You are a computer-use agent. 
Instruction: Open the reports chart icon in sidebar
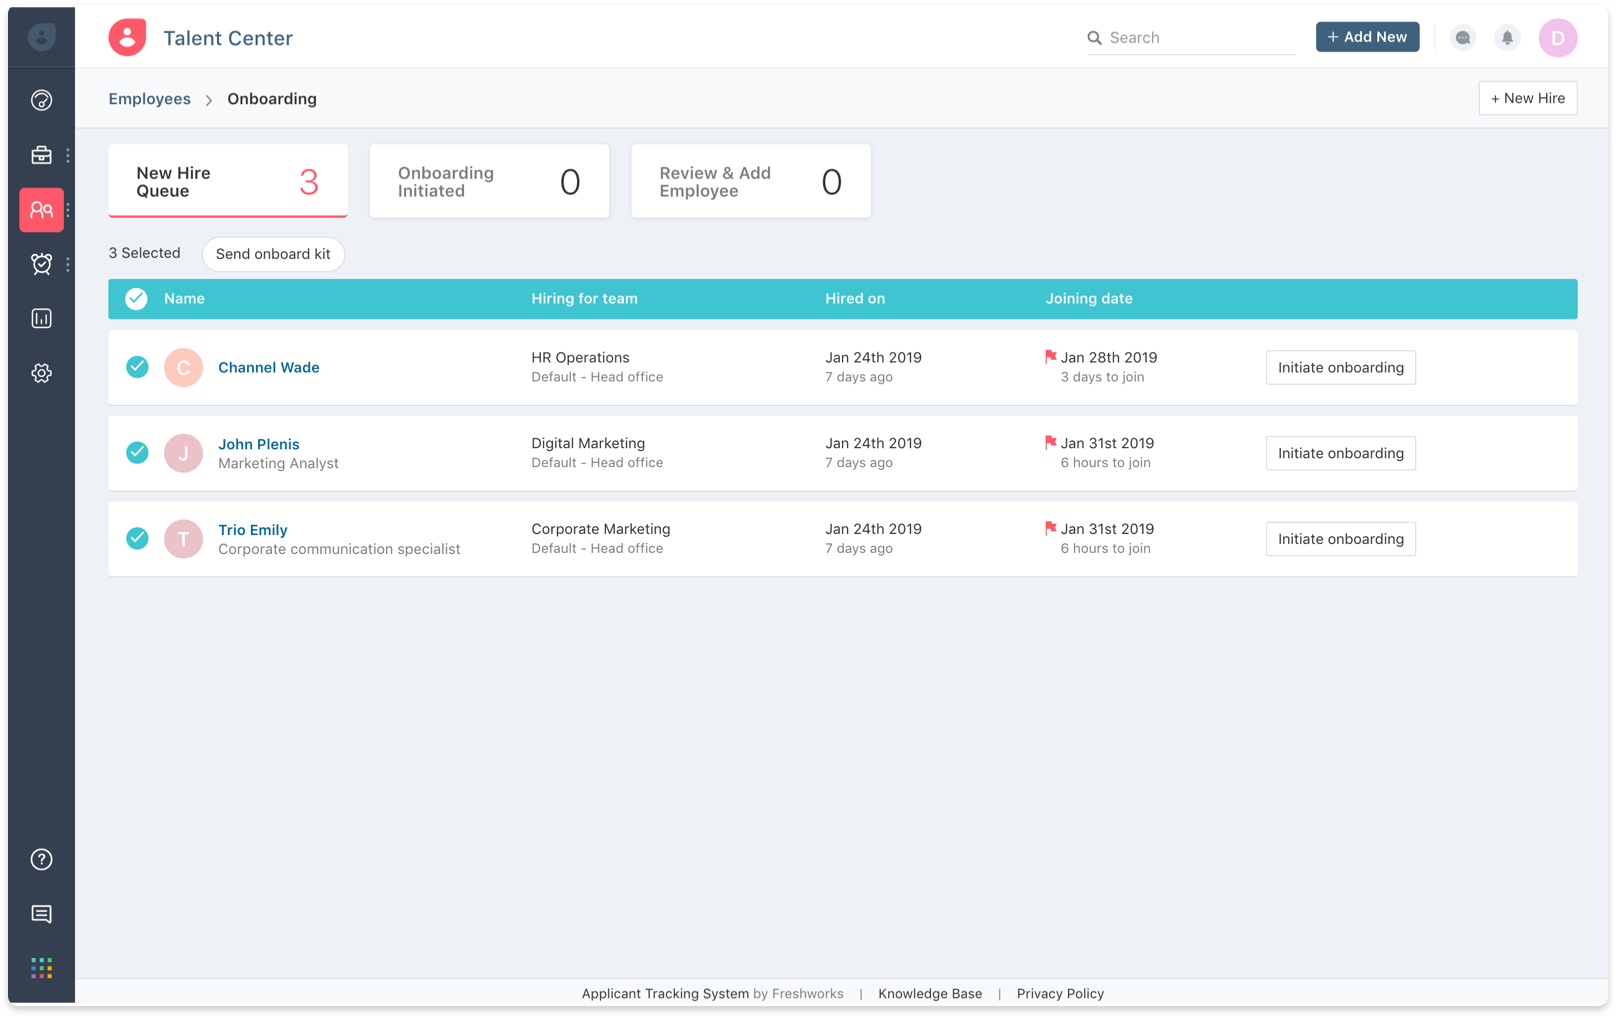[x=41, y=318]
